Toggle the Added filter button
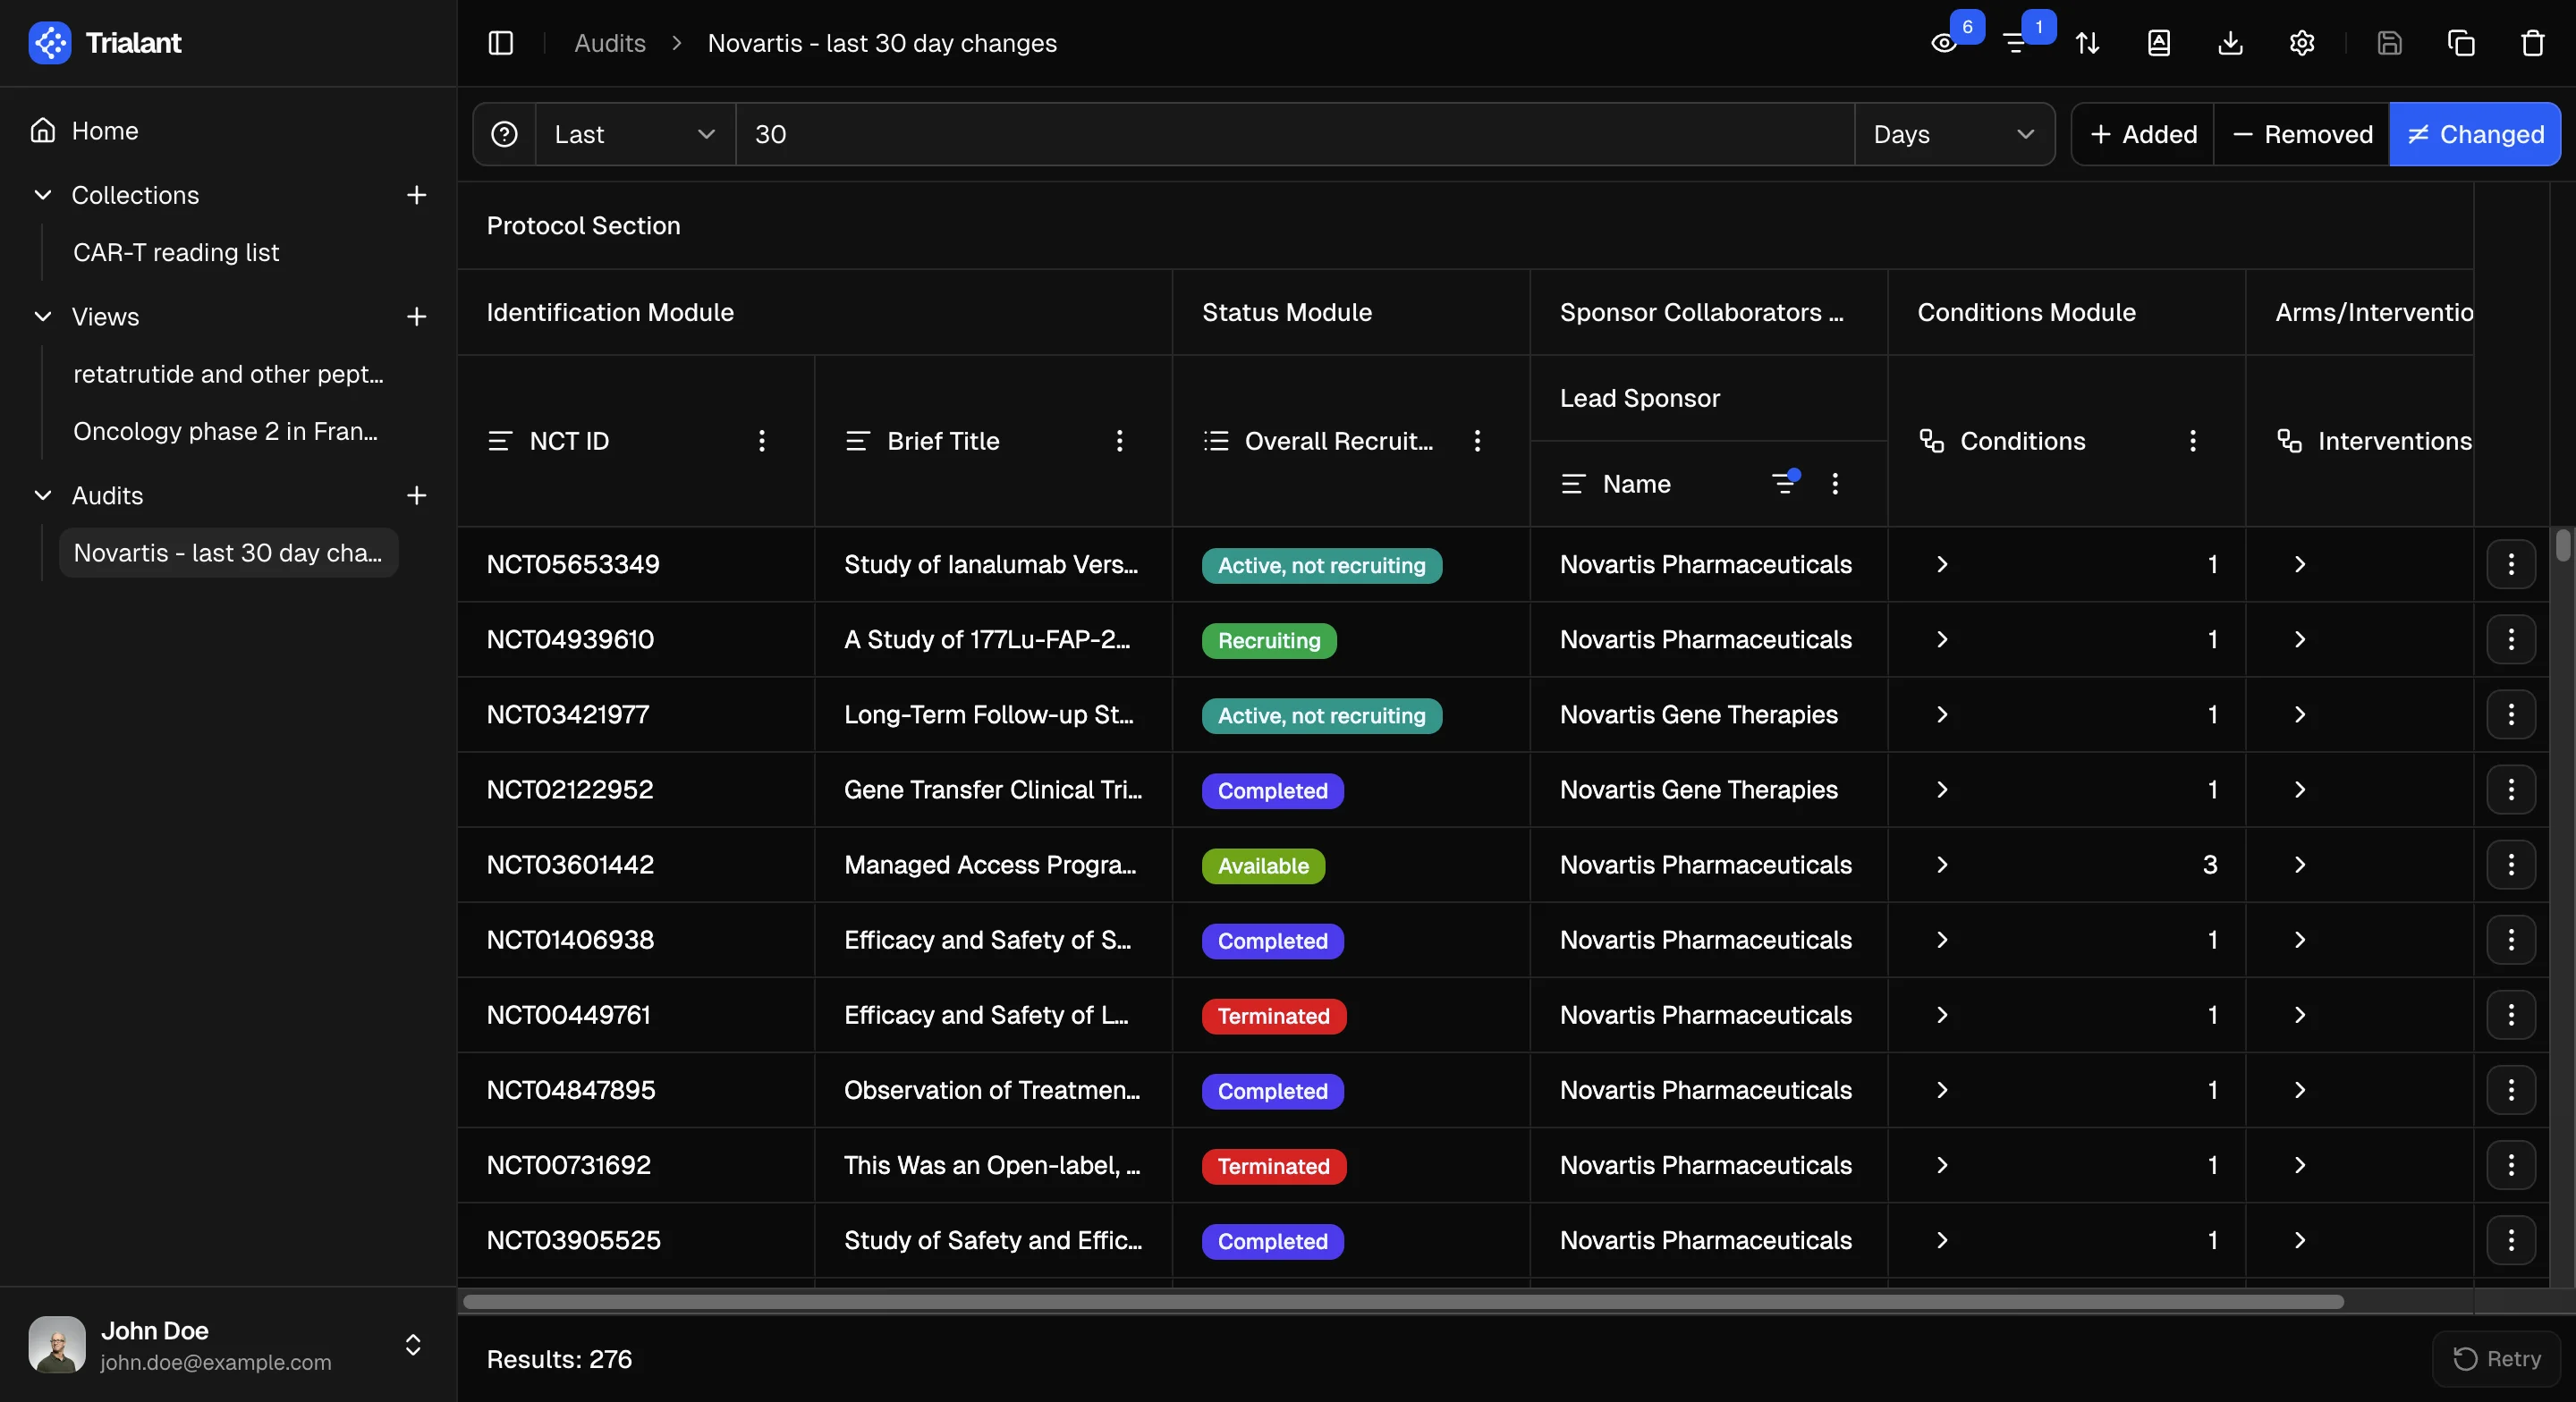Viewport: 2576px width, 1402px height. tap(2143, 134)
